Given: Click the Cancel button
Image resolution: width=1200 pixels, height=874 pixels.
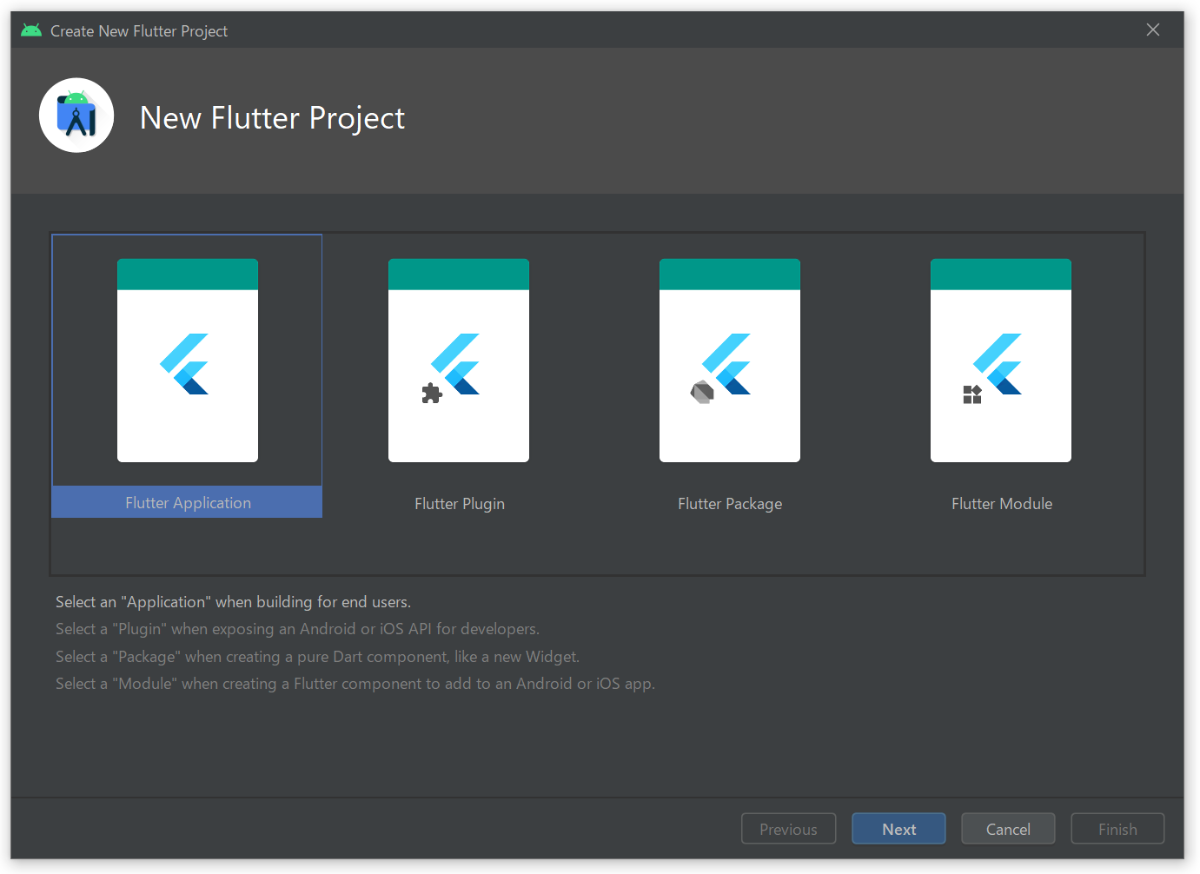Looking at the screenshot, I should pyautogui.click(x=1007, y=828).
